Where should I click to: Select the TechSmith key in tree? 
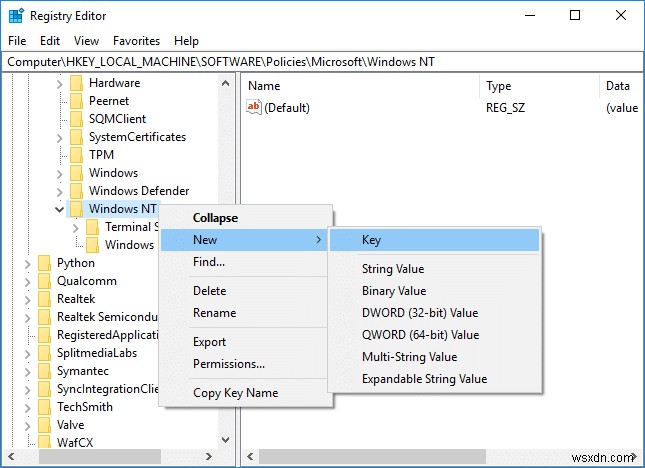(x=85, y=407)
